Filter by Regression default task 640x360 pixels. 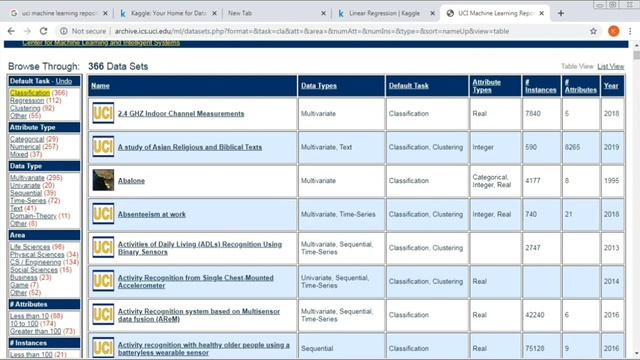pyautogui.click(x=27, y=100)
